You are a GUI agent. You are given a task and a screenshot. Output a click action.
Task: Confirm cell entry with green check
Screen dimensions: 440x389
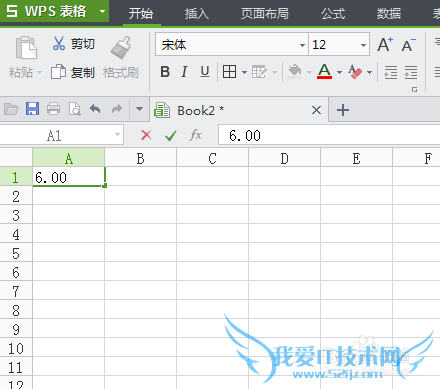tap(171, 136)
